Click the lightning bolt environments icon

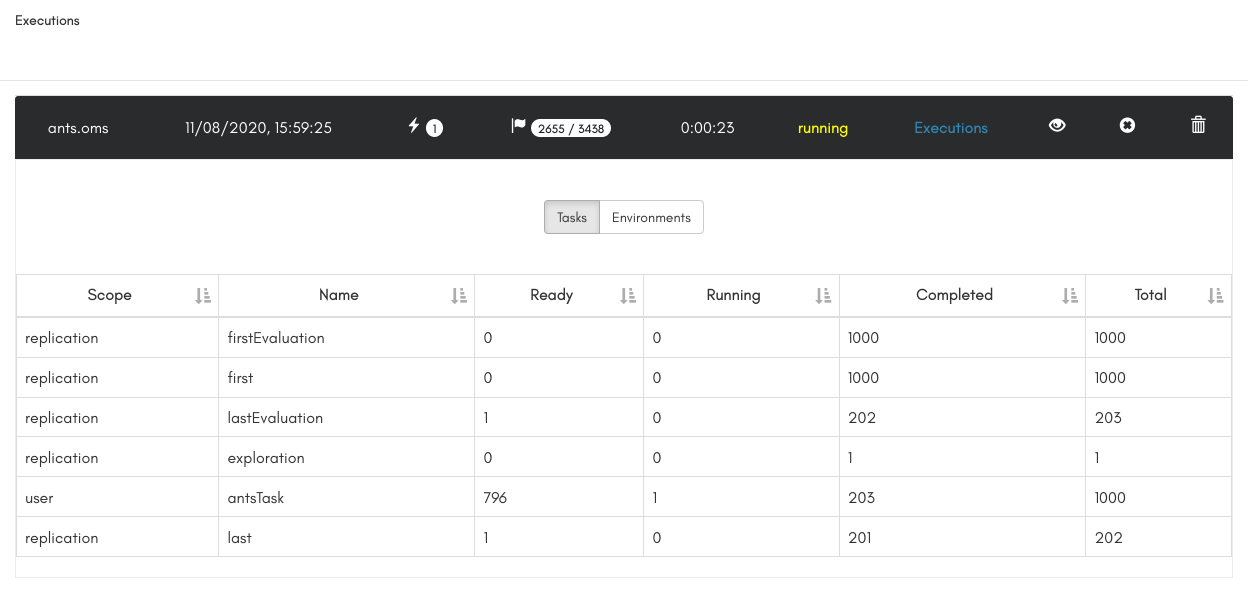(x=414, y=126)
